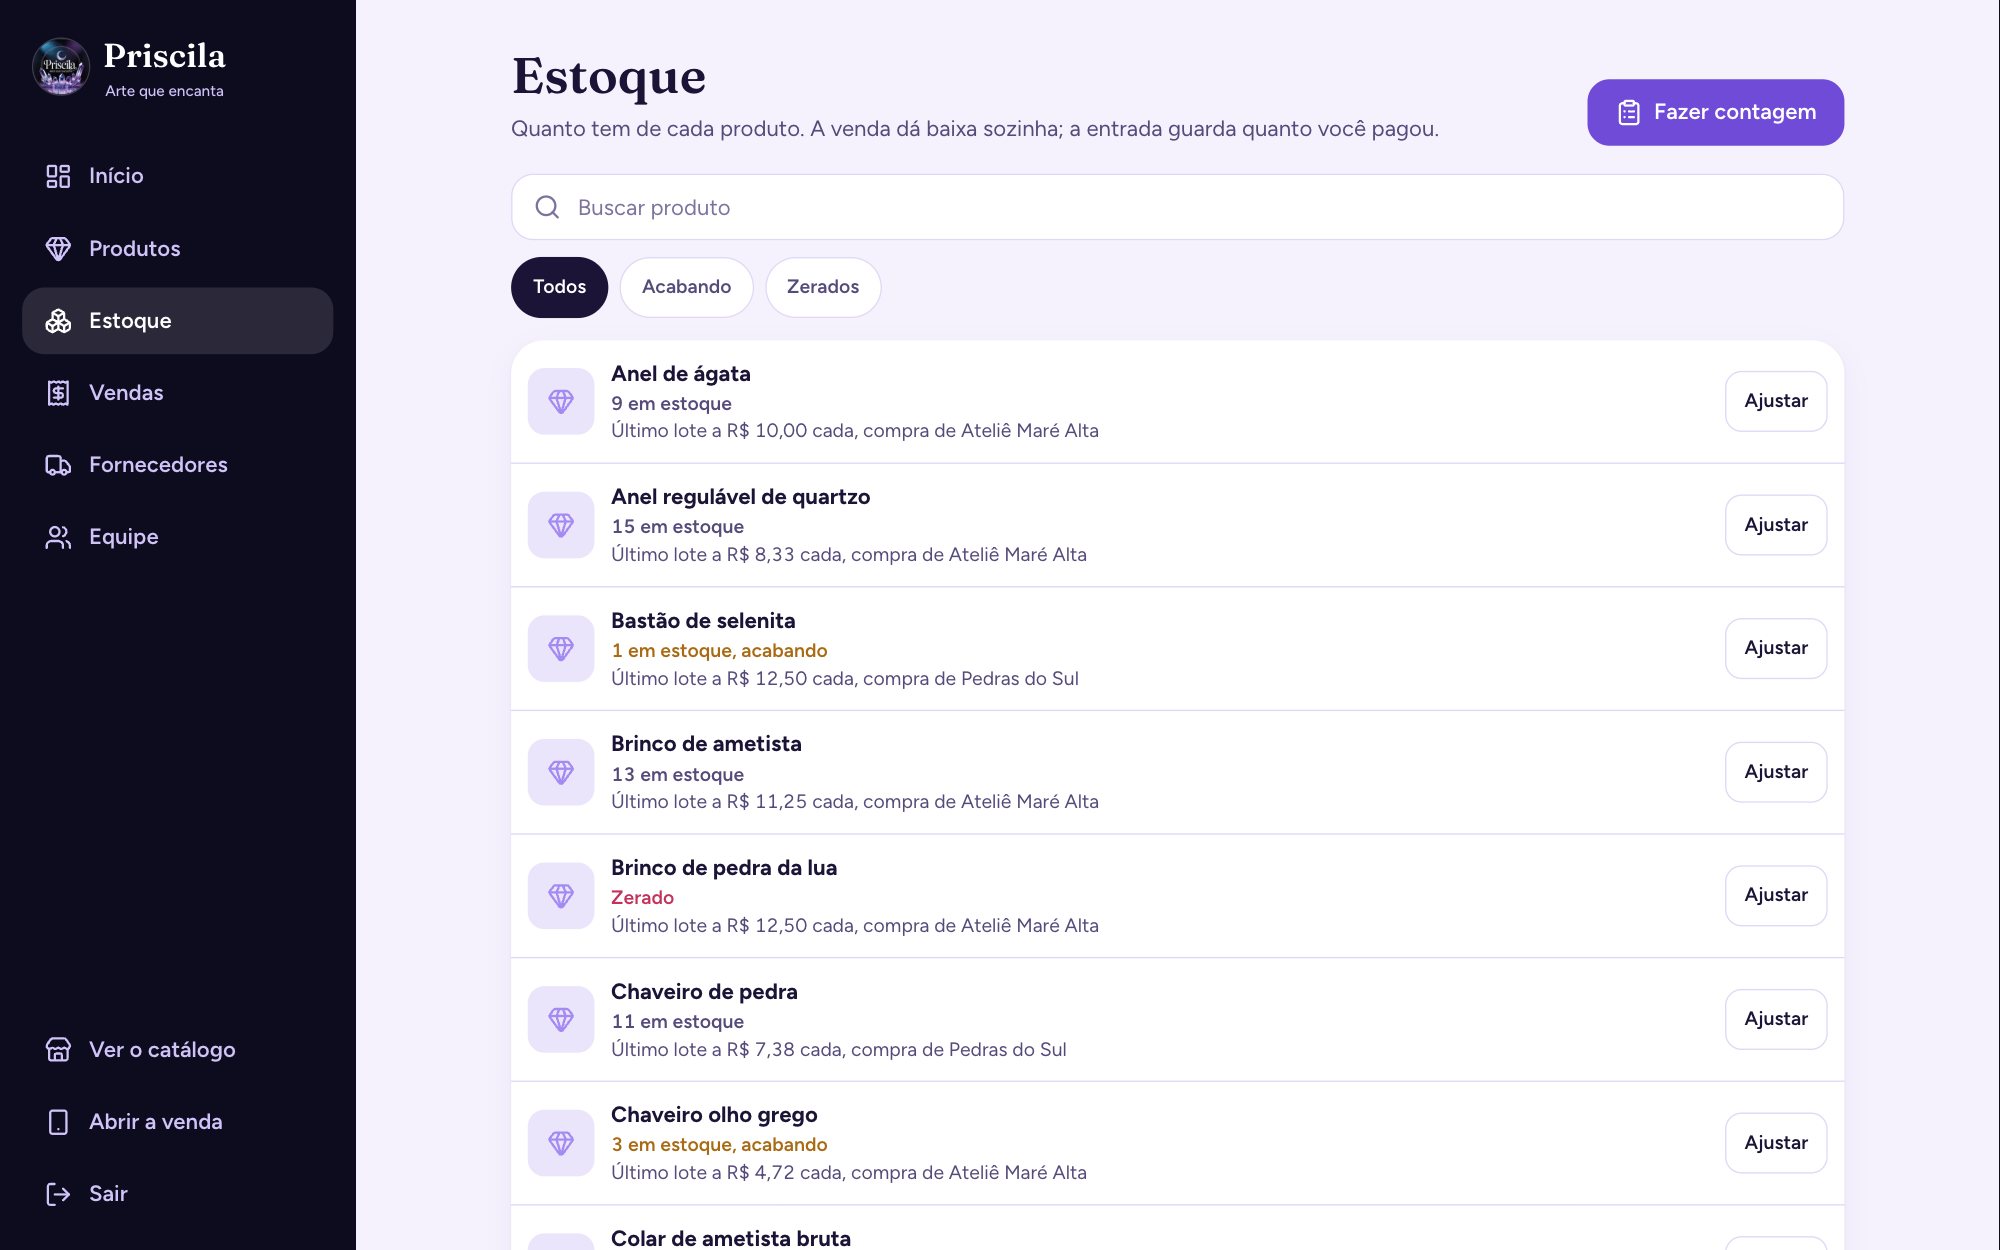Click the Início dashboard icon in sidebar

click(58, 176)
